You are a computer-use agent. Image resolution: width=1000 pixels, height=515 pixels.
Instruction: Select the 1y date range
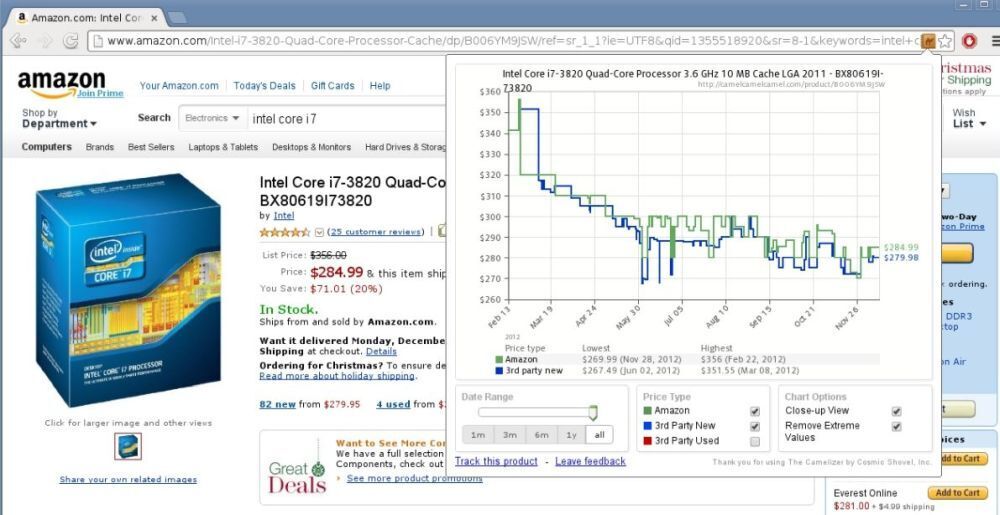[571, 435]
